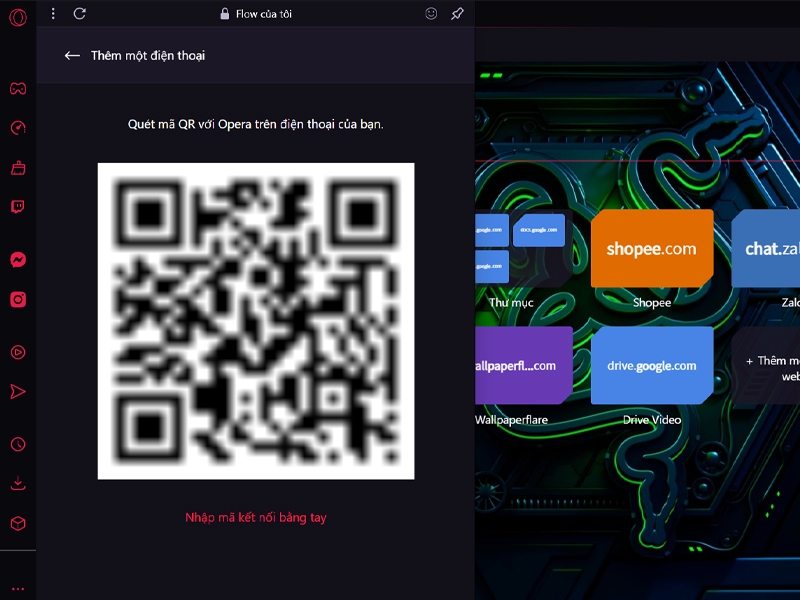Viewport: 800px width, 600px height.
Task: Open GX Corner gamepad icon in sidebar
Action: pos(18,89)
